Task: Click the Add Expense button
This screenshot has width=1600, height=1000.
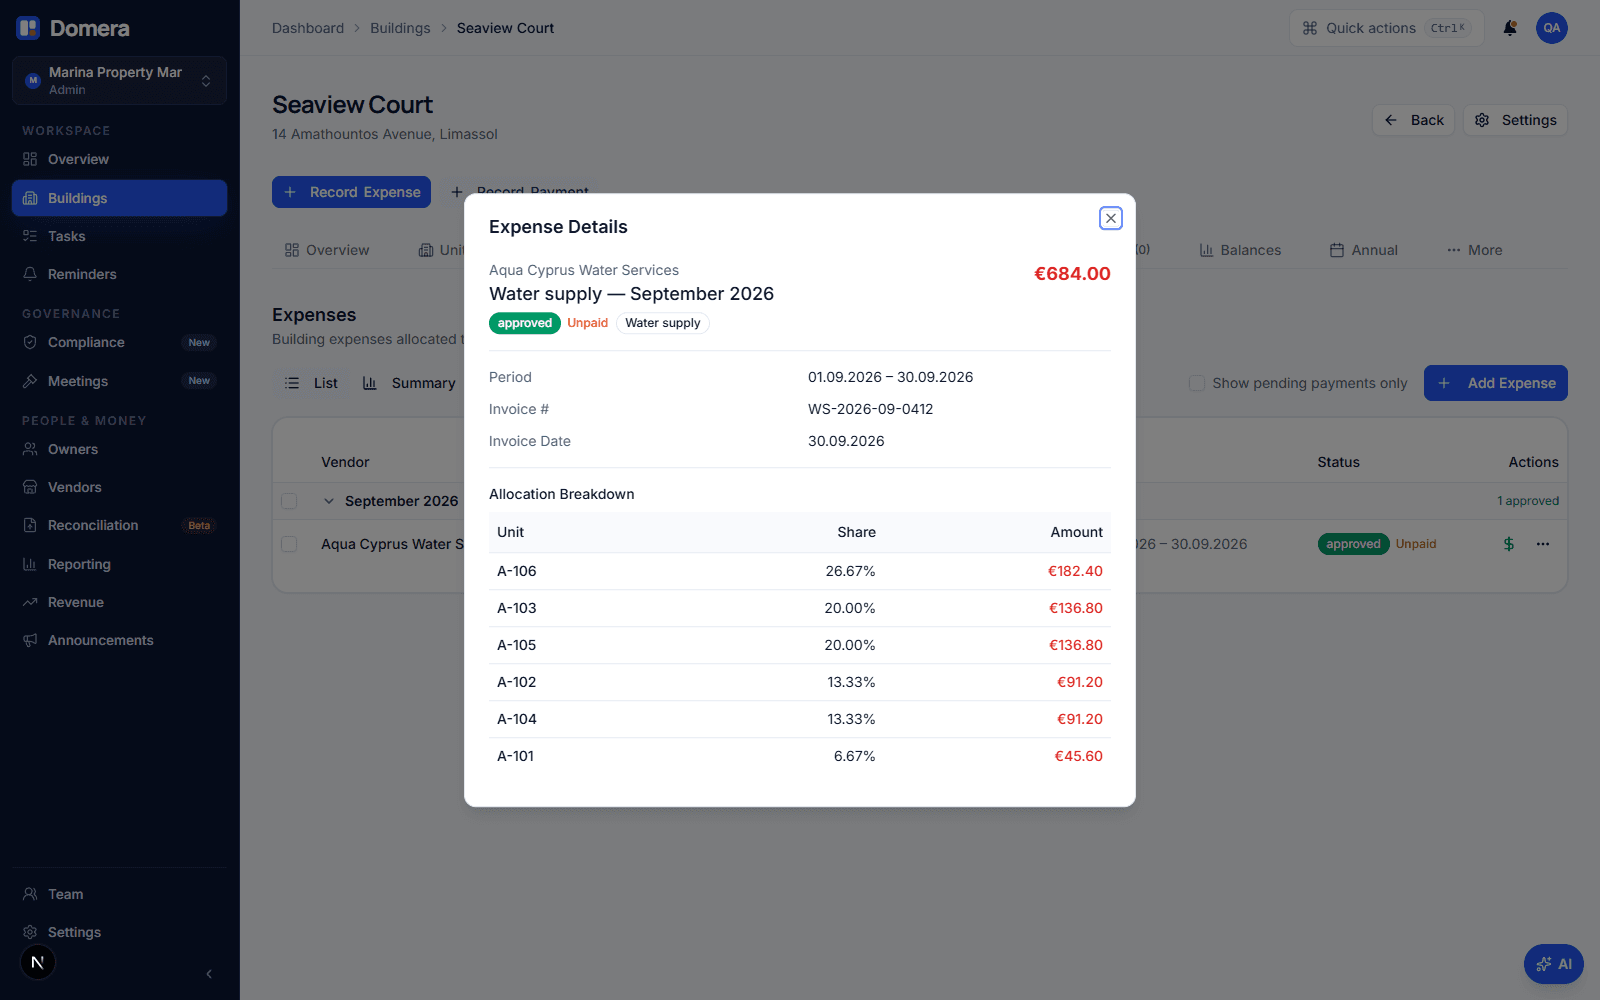Action: (1495, 383)
